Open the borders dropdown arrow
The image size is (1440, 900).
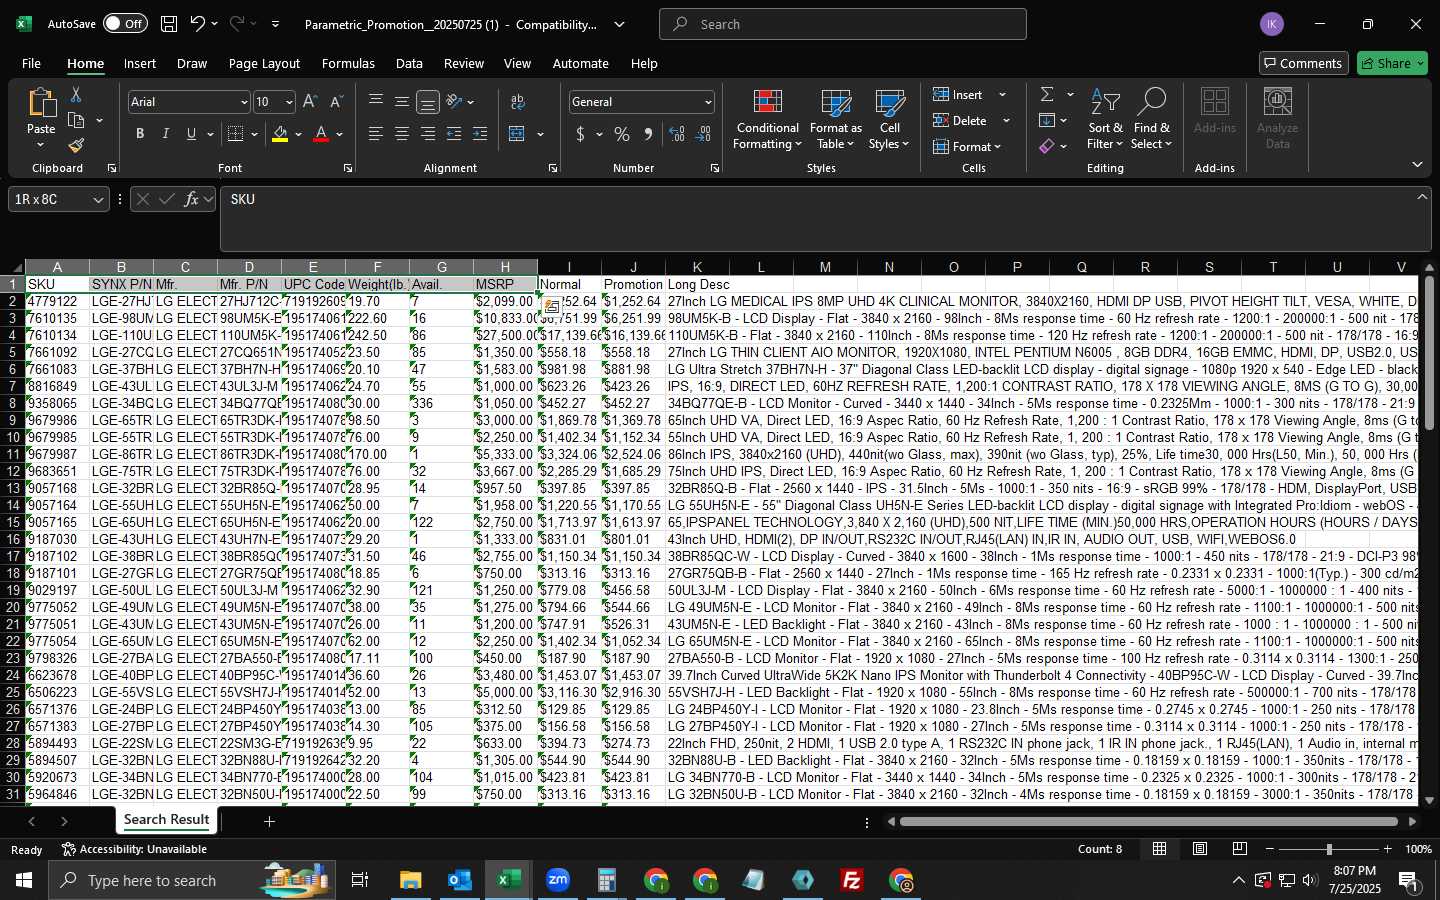pyautogui.click(x=254, y=134)
